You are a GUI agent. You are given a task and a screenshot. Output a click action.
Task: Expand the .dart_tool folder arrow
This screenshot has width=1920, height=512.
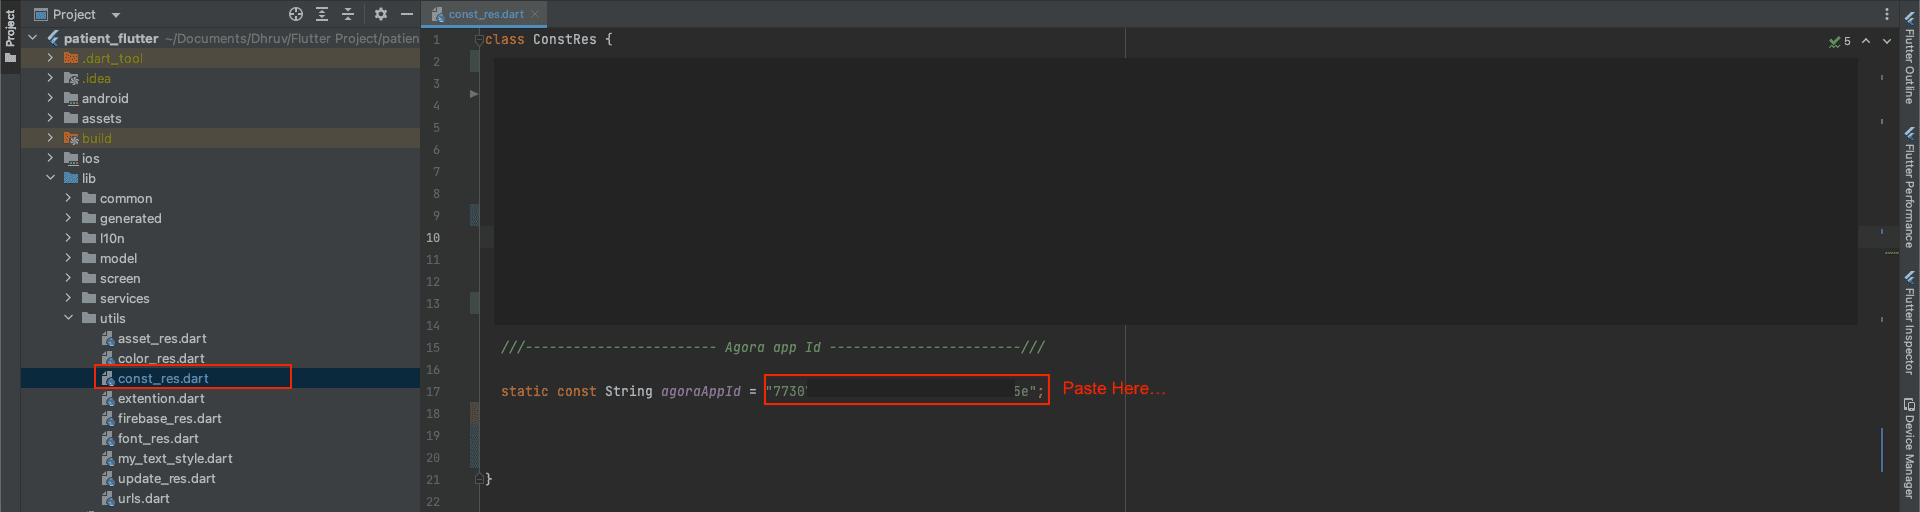pyautogui.click(x=50, y=58)
